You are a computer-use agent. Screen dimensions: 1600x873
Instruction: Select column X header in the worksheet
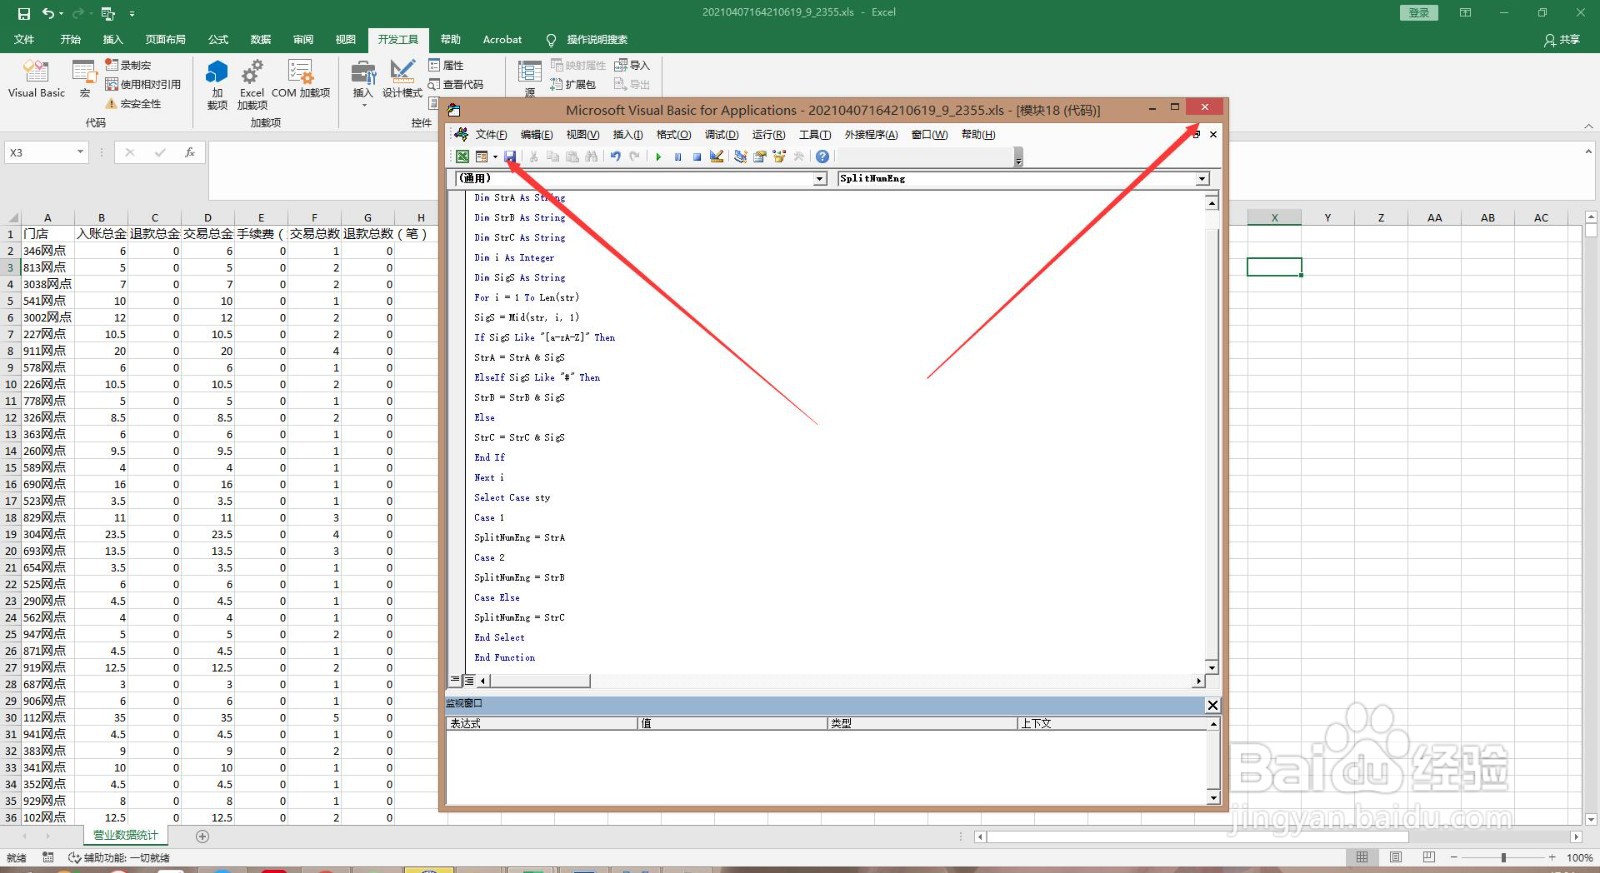click(1274, 217)
